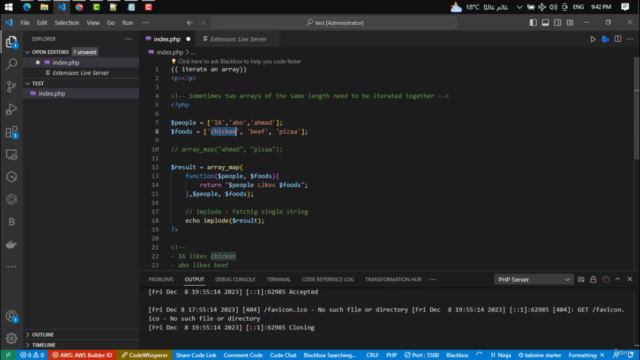Expand additional menu bar items ellipsis

pos(145,23)
